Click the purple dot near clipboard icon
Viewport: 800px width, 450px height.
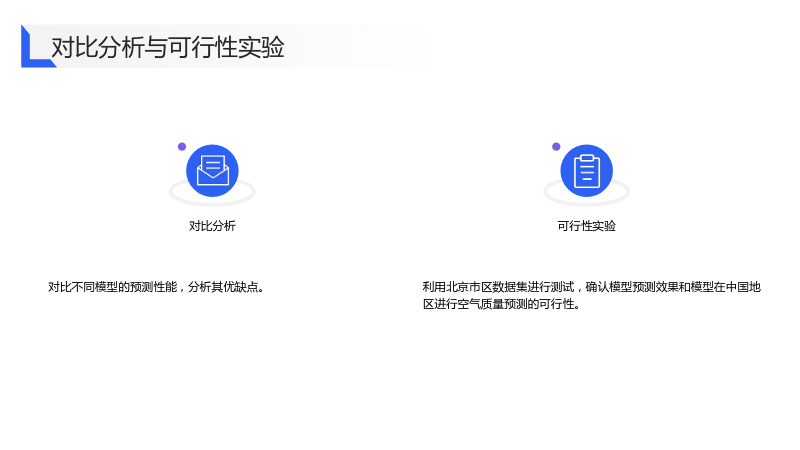click(x=556, y=147)
